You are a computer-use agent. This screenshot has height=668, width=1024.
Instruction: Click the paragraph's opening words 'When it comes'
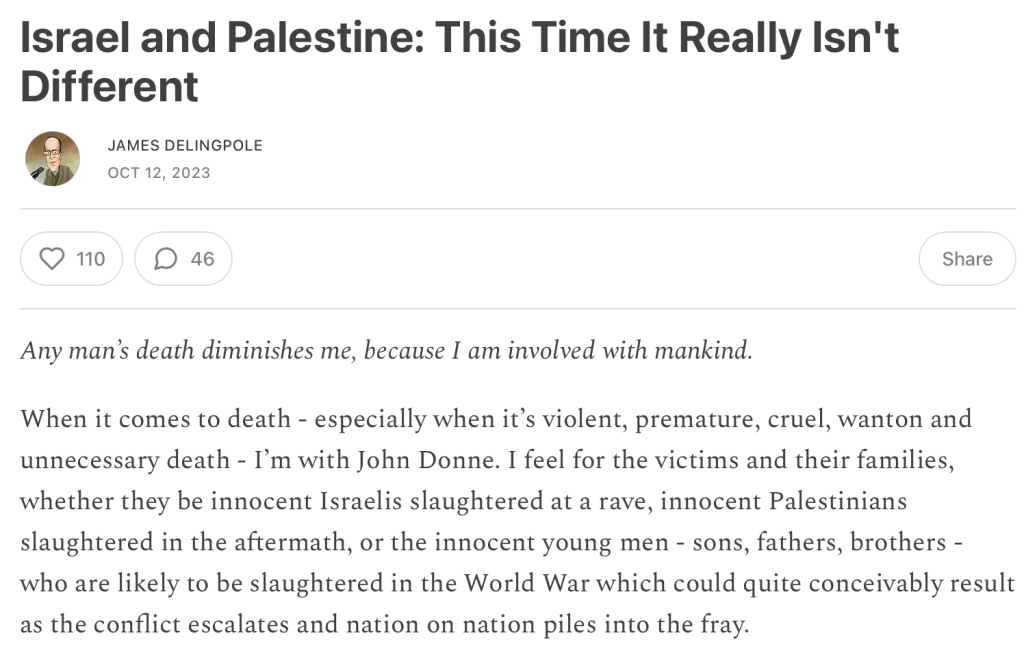(91, 418)
